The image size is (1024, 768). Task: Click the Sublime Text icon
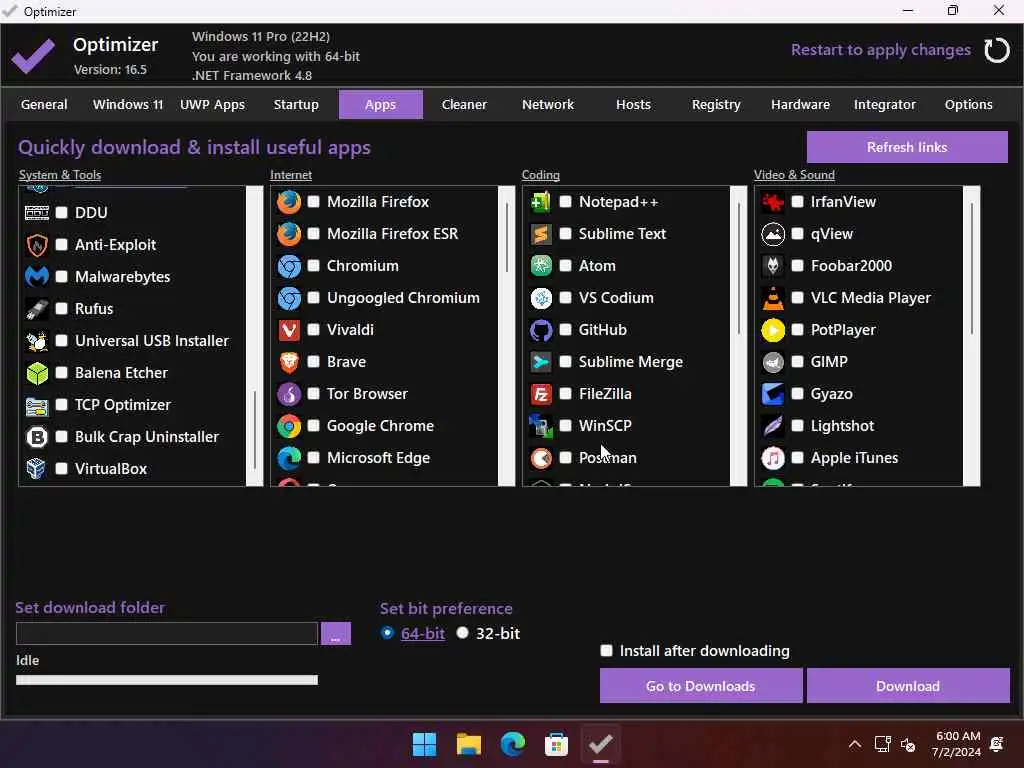click(x=541, y=234)
